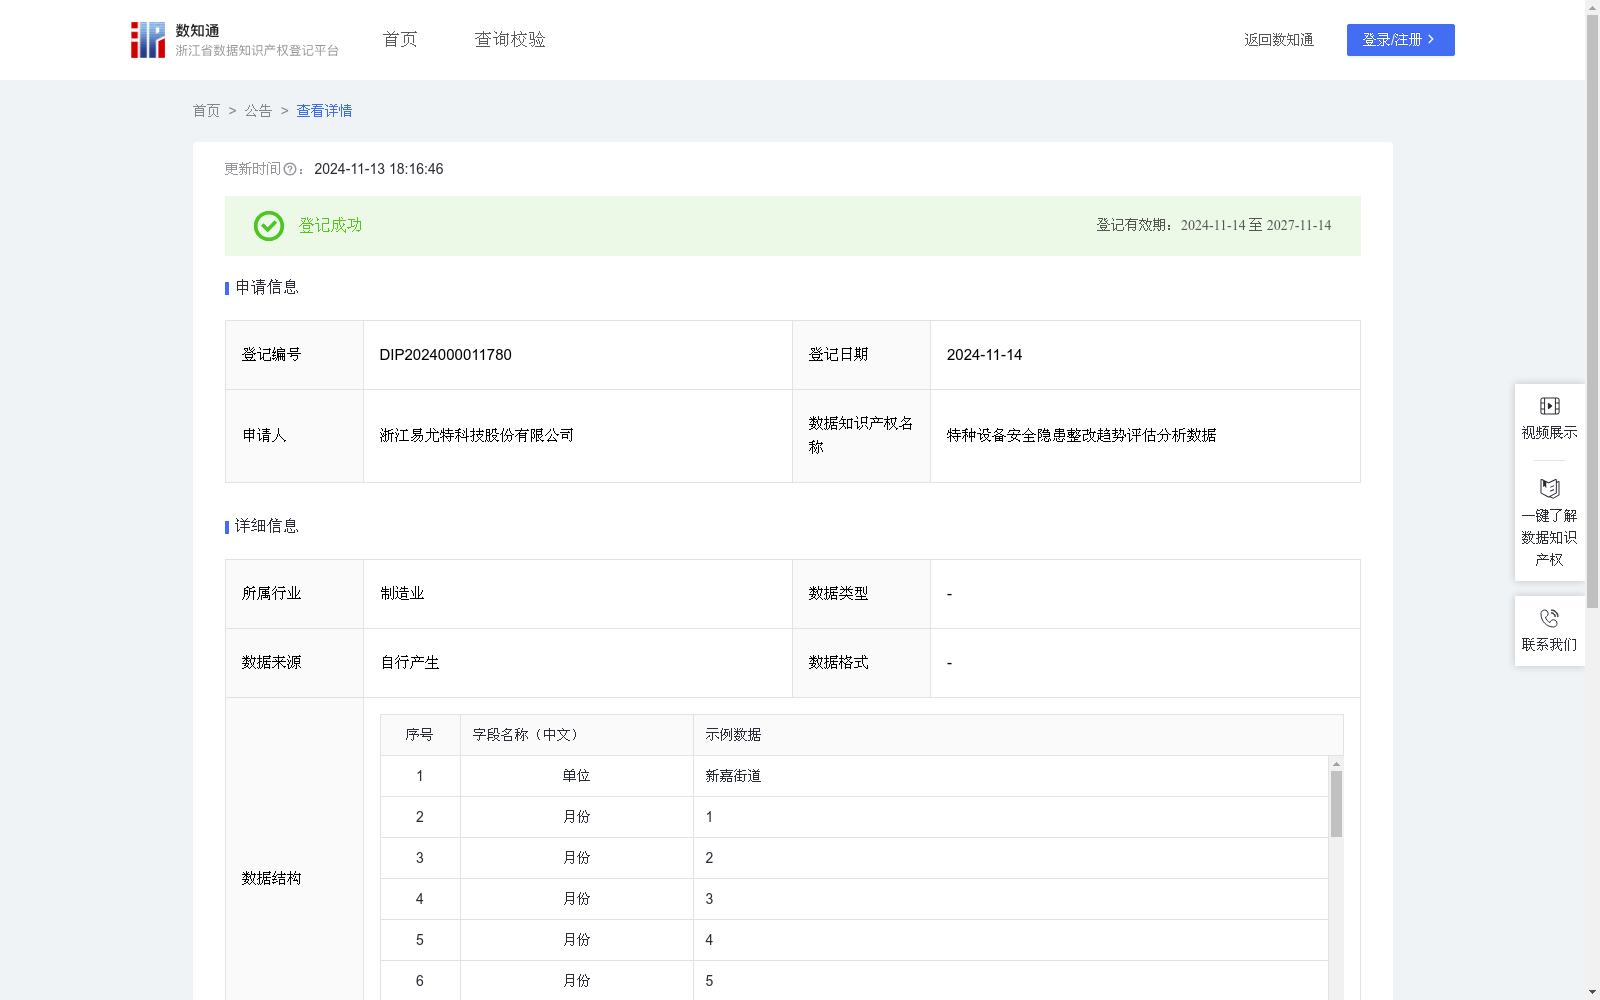The height and width of the screenshot is (1000, 1600).
Task: Select applicant 浙江易尤特科技股份有限公司
Action: pos(477,435)
